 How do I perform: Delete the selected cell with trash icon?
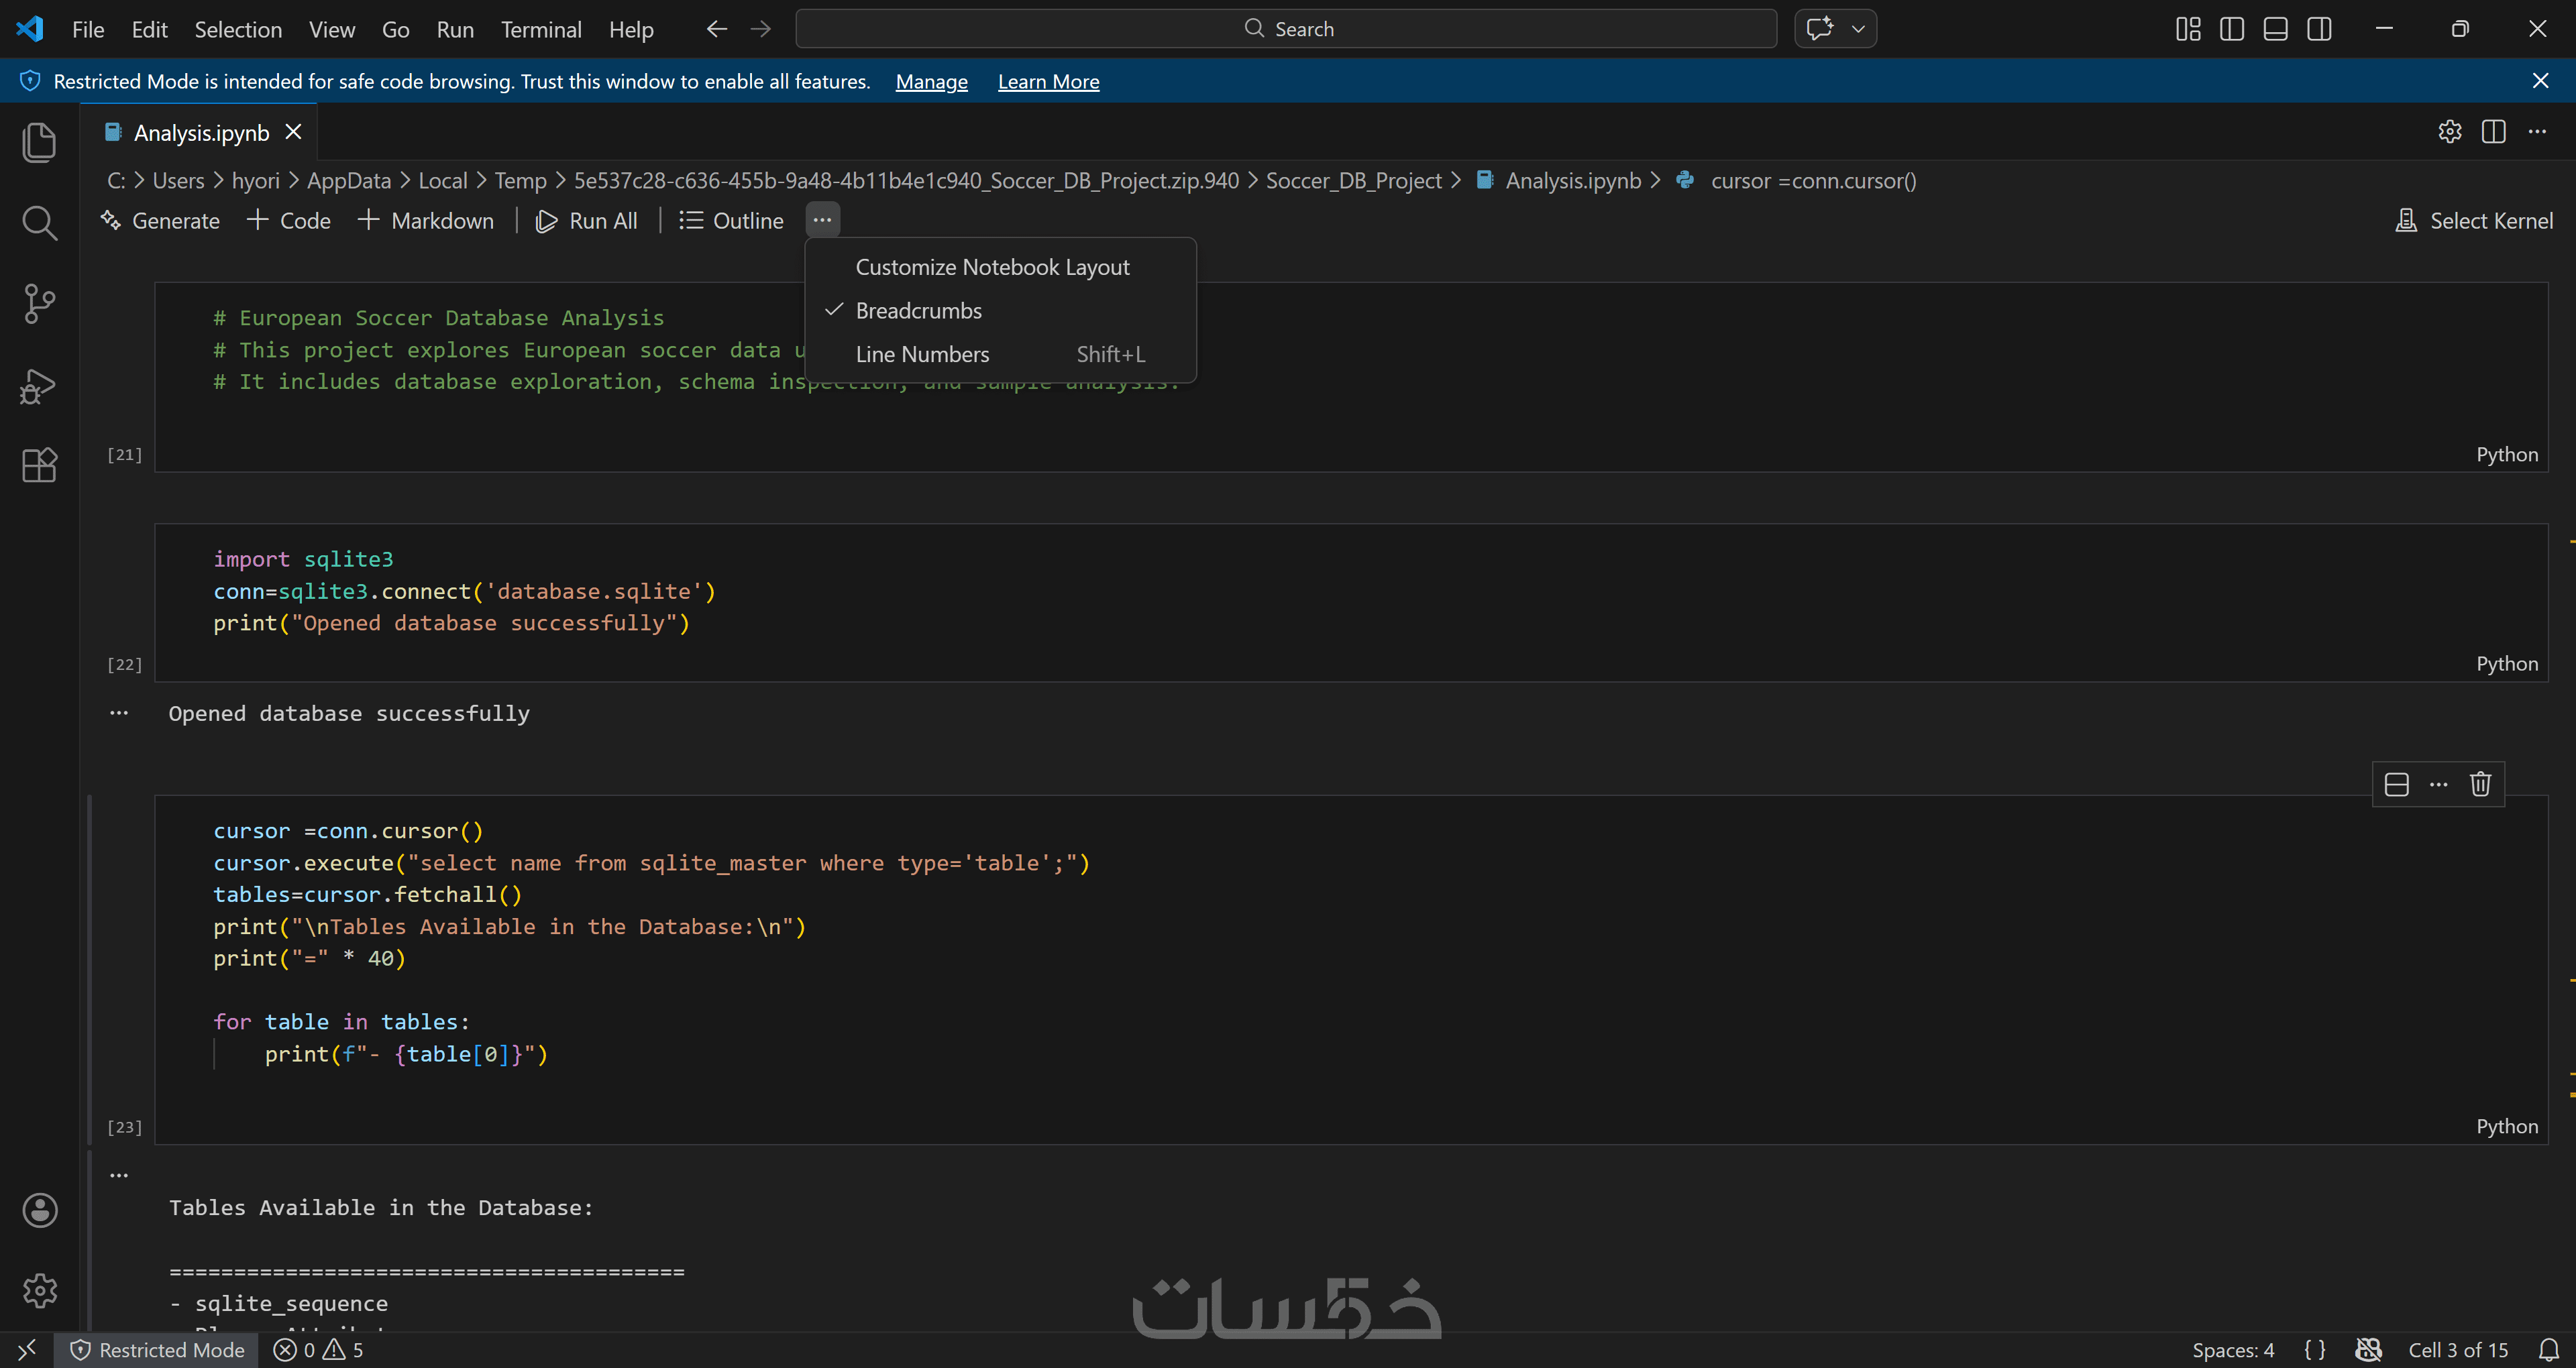[2480, 784]
